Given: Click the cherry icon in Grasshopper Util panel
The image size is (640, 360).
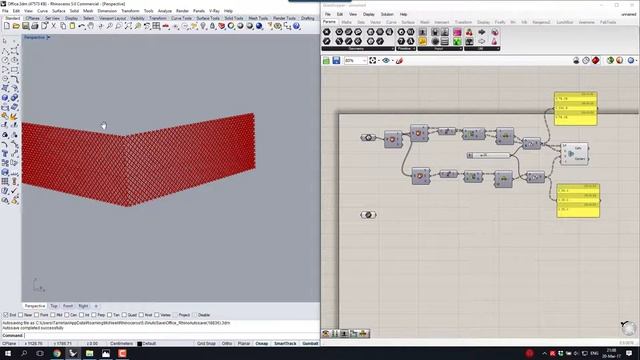Looking at the screenshot, I should pyautogui.click(x=469, y=32).
